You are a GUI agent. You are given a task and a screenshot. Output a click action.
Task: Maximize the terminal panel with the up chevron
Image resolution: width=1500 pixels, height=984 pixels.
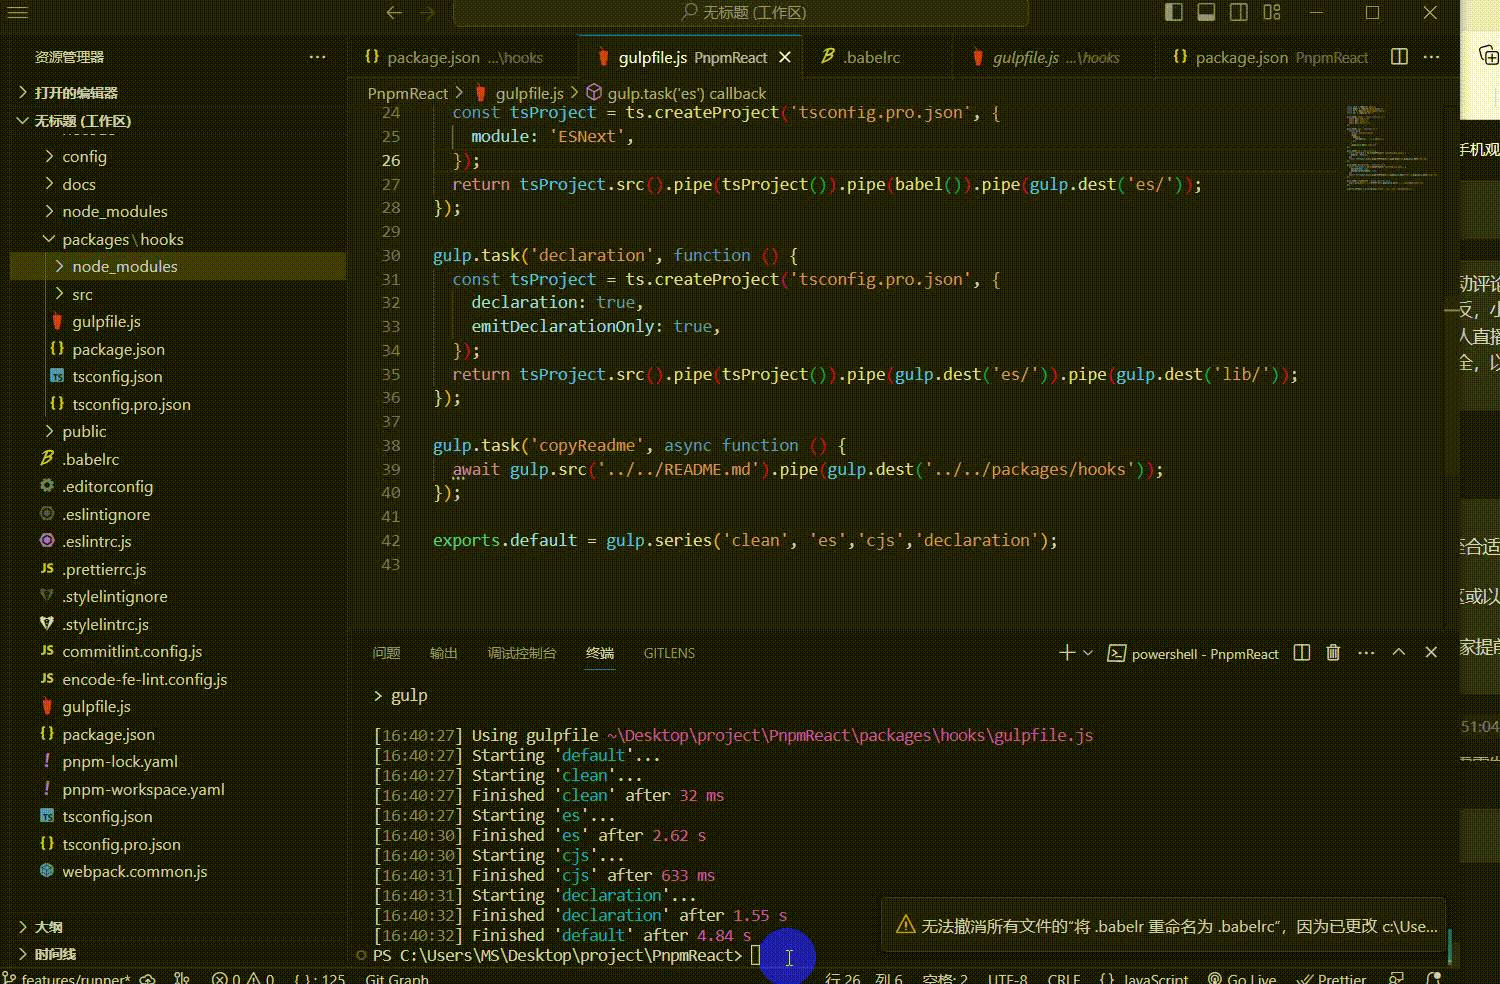1399,653
